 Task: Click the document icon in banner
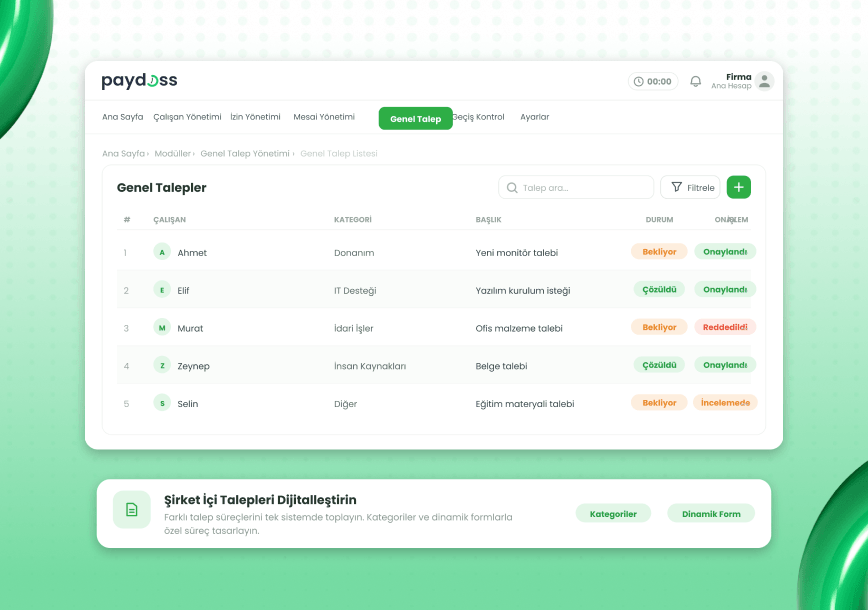click(x=132, y=509)
